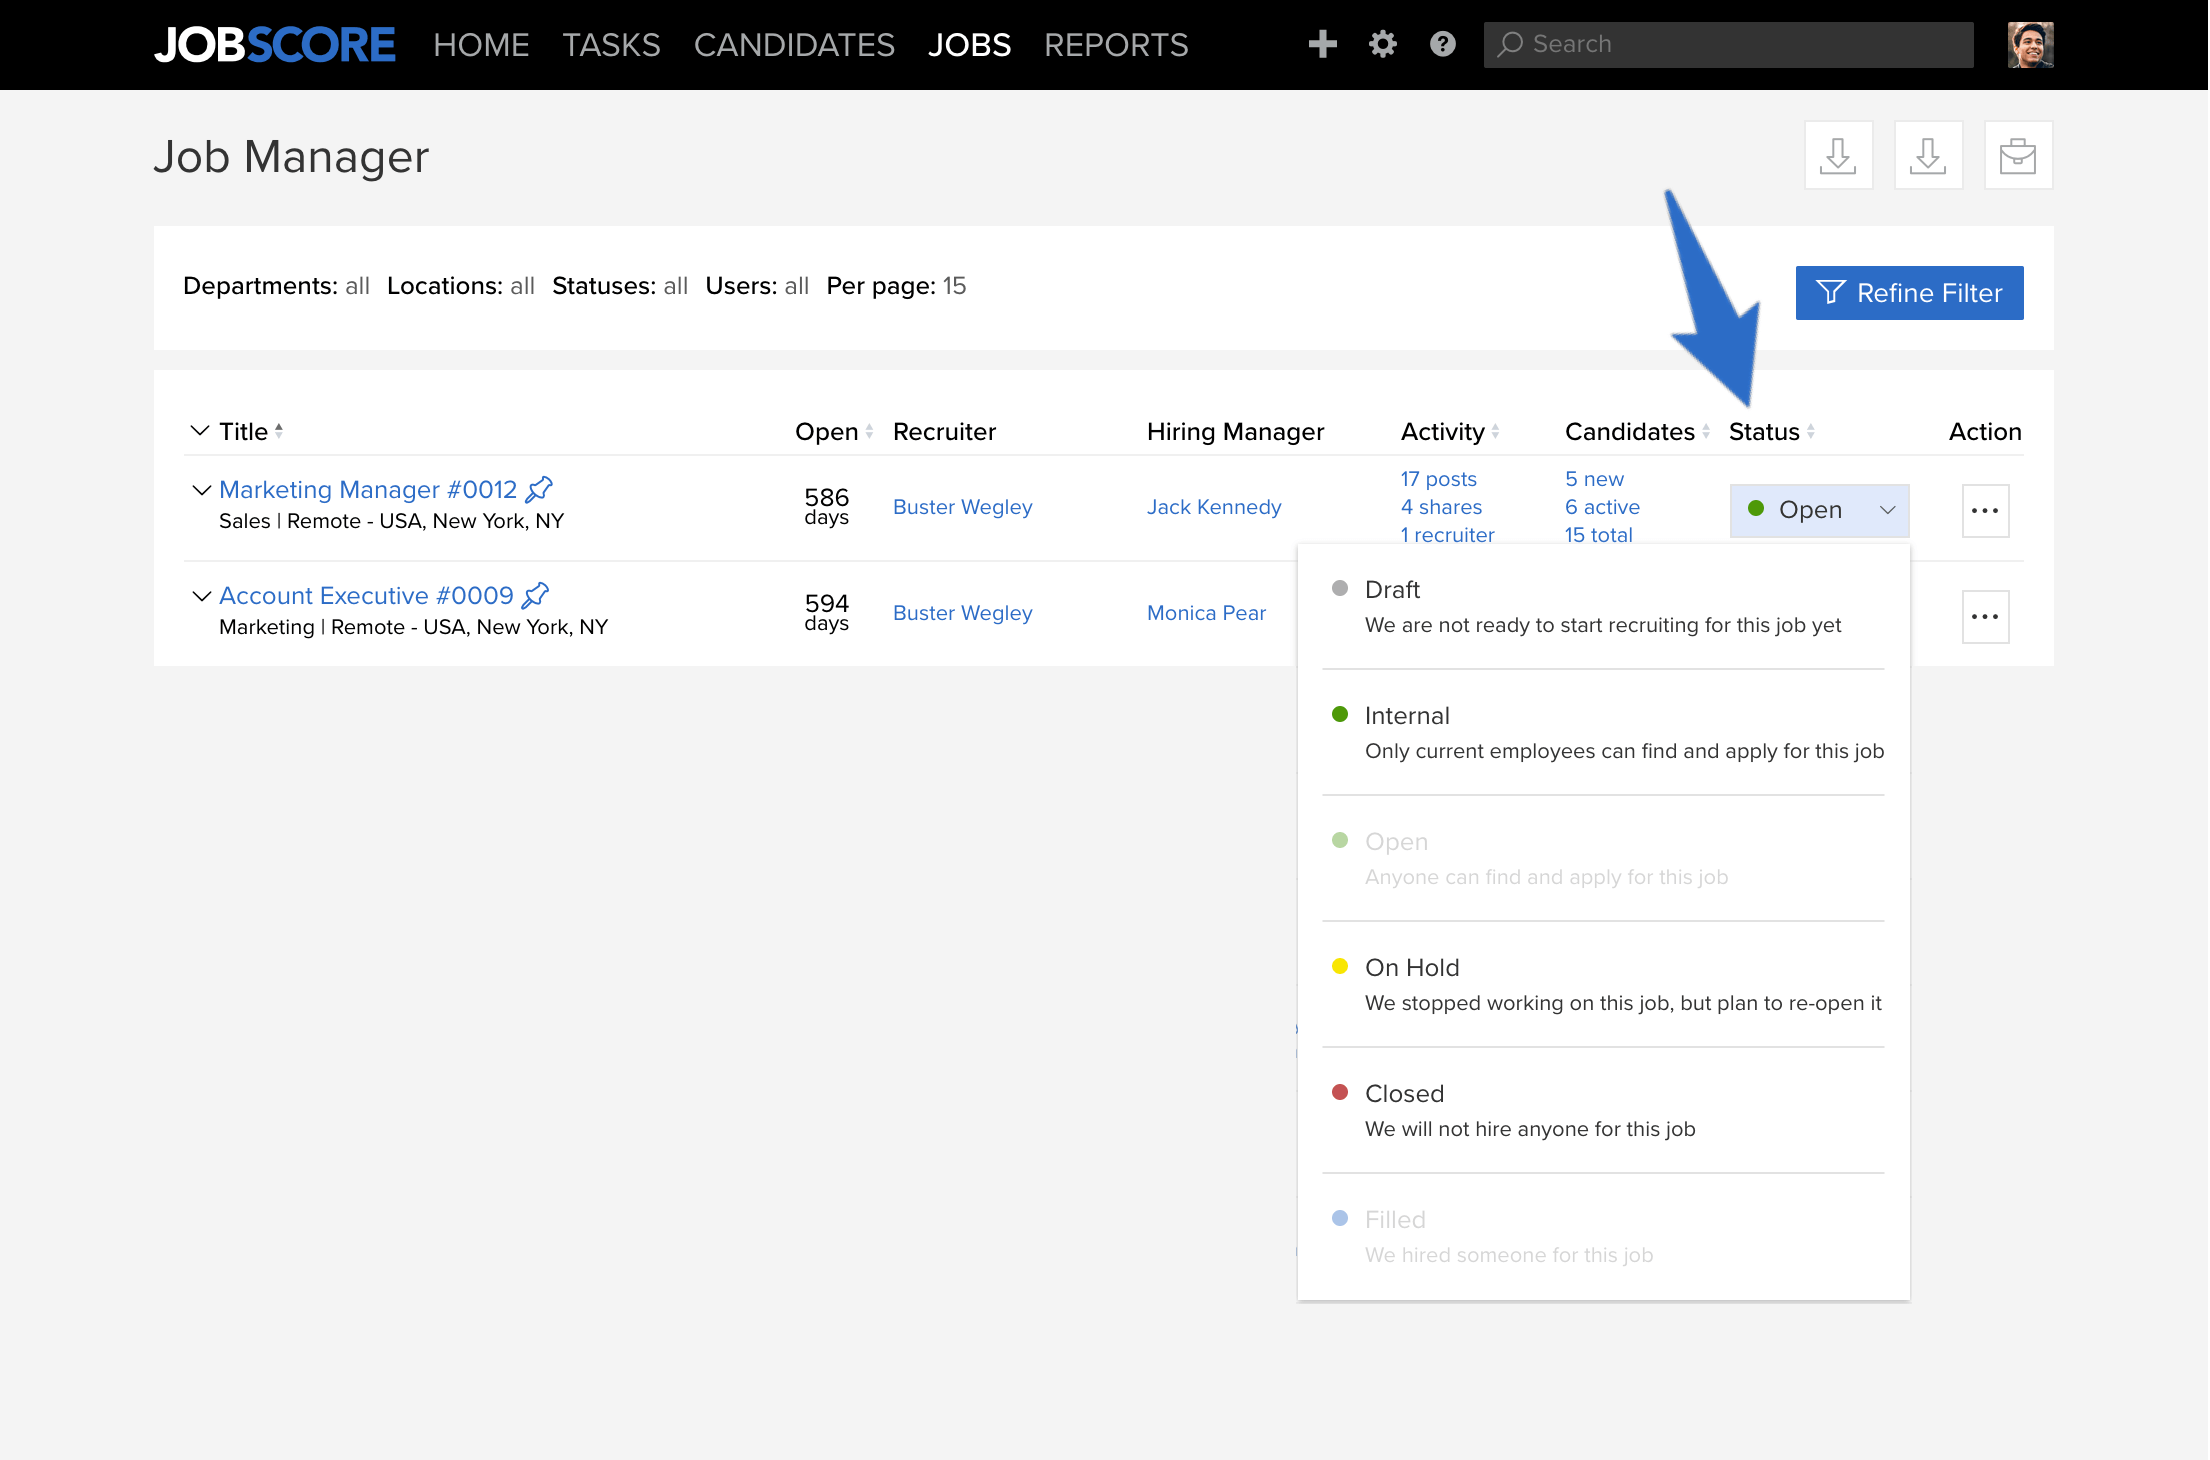The height and width of the screenshot is (1460, 2210).
Task: Sort by Activity column
Action: [1495, 431]
